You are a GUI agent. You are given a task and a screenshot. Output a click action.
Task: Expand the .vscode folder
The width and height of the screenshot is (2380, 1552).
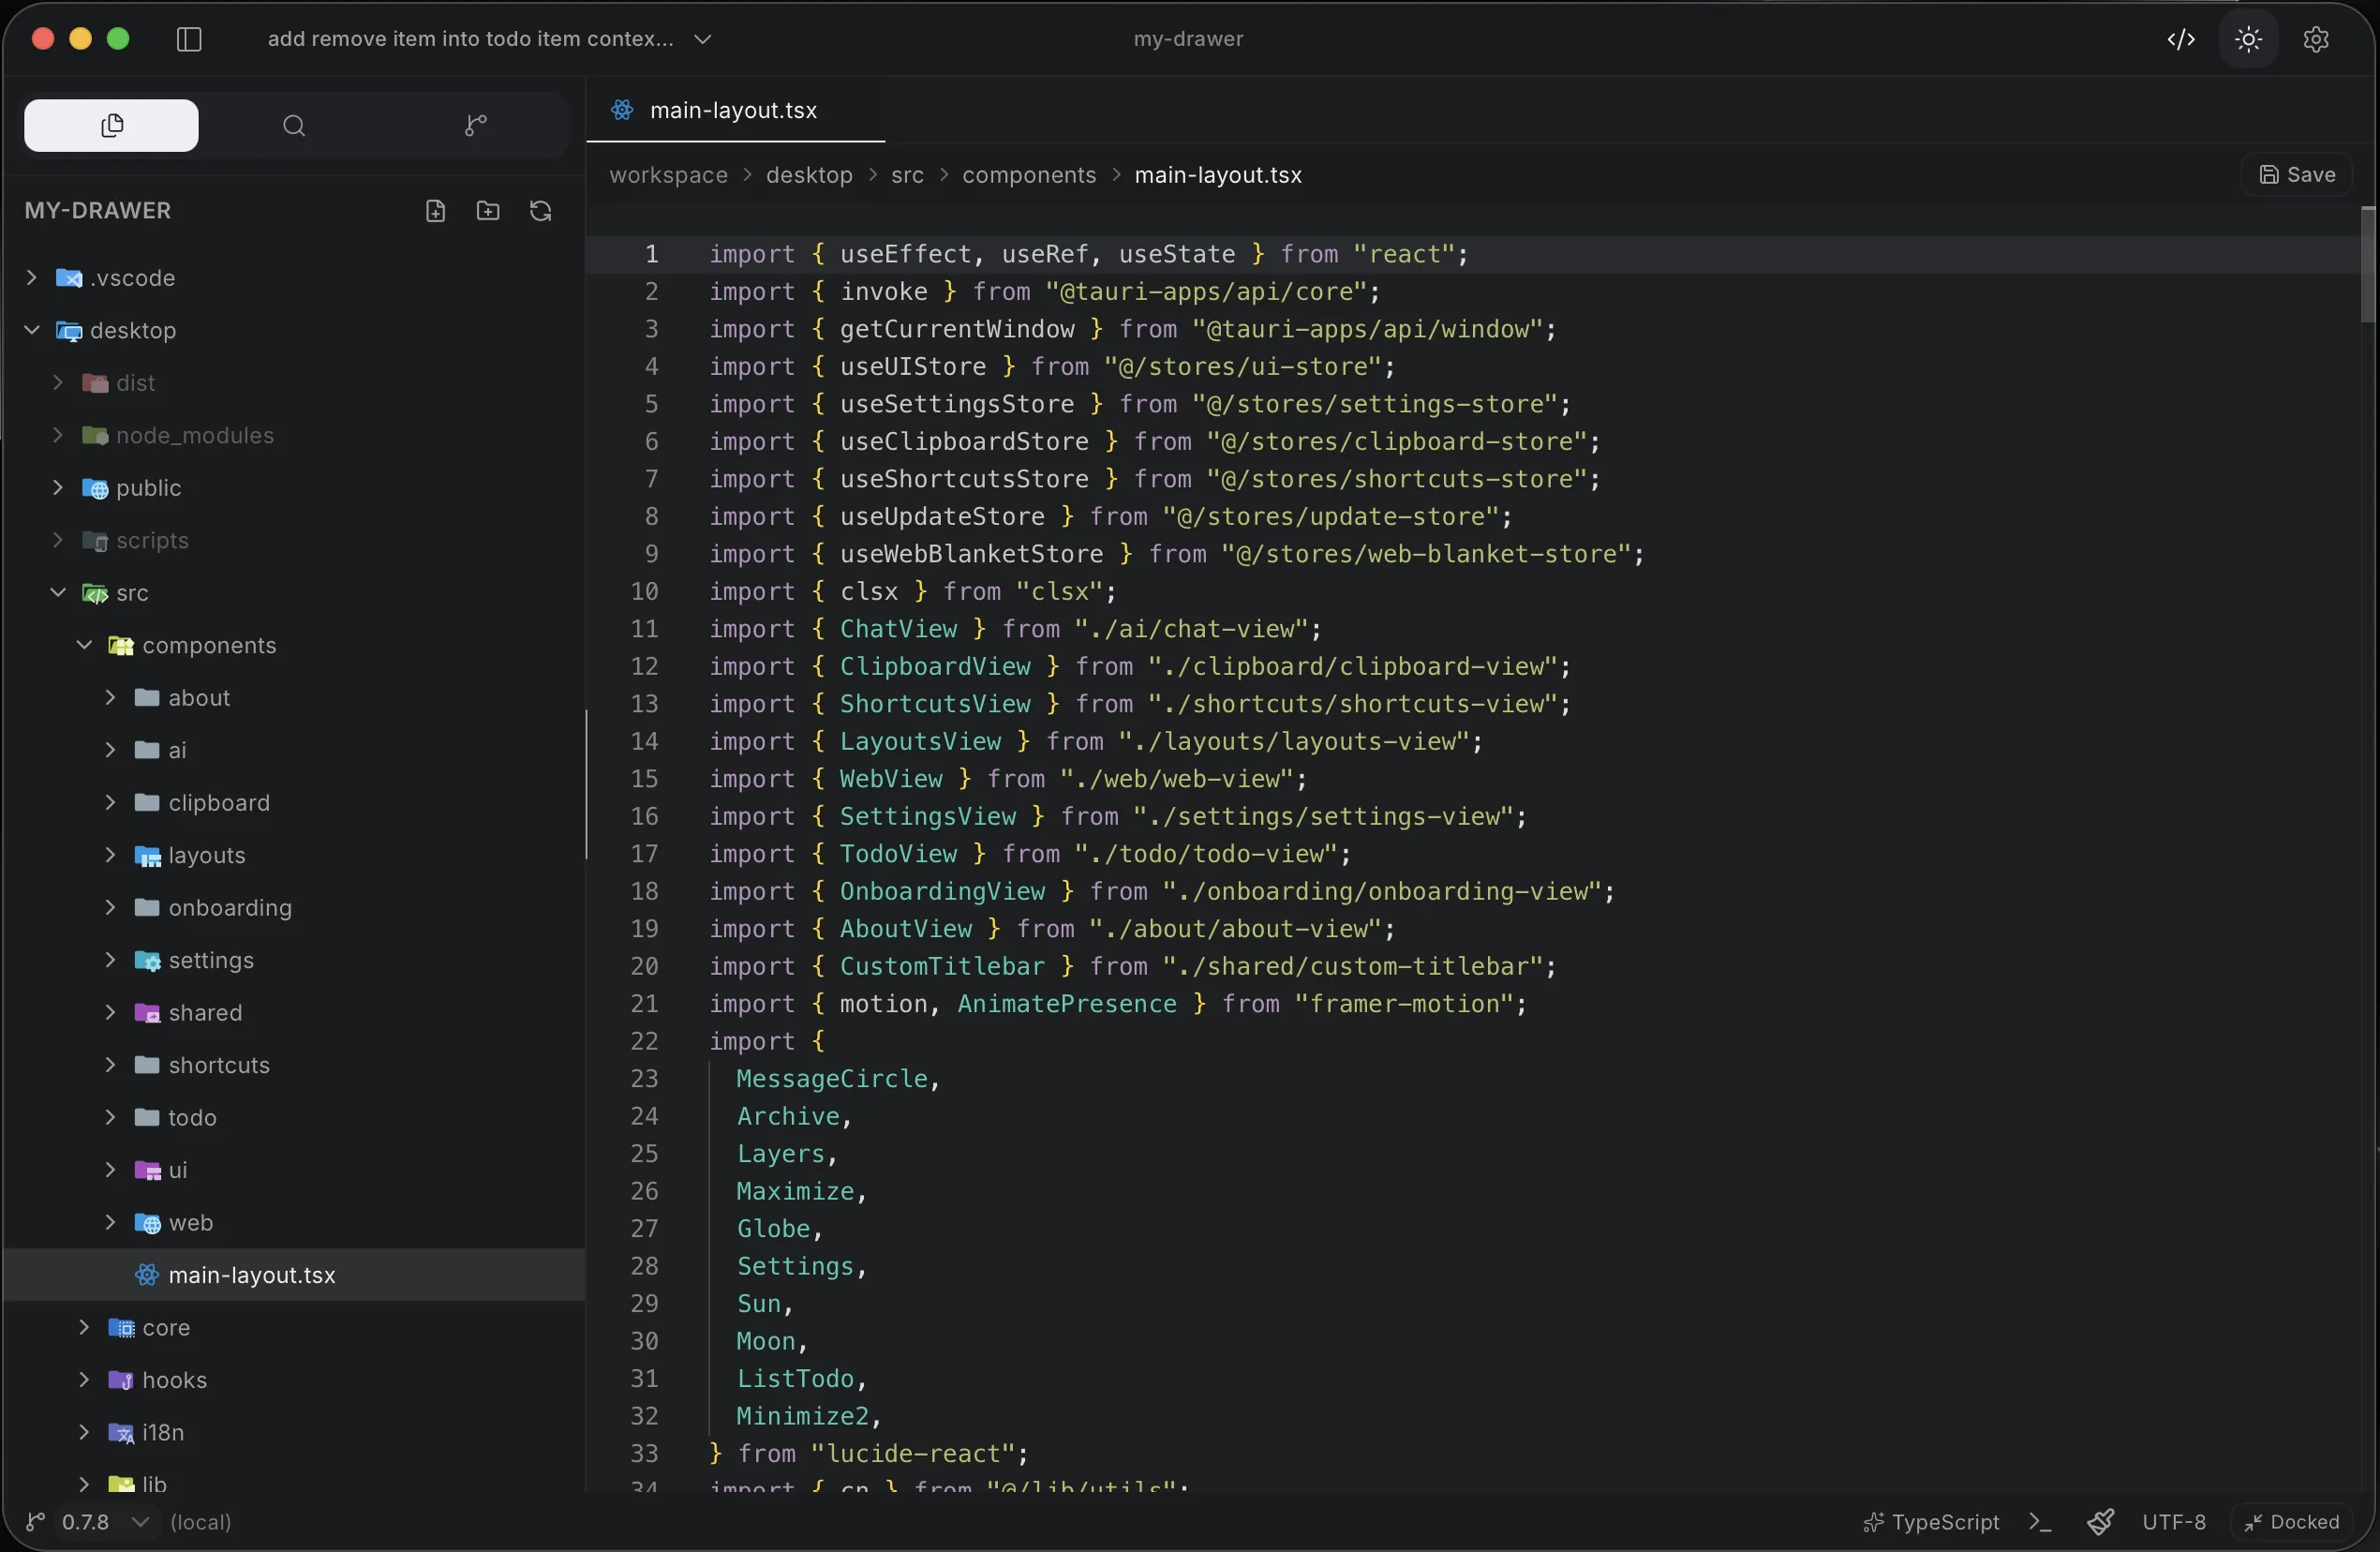pos(31,278)
